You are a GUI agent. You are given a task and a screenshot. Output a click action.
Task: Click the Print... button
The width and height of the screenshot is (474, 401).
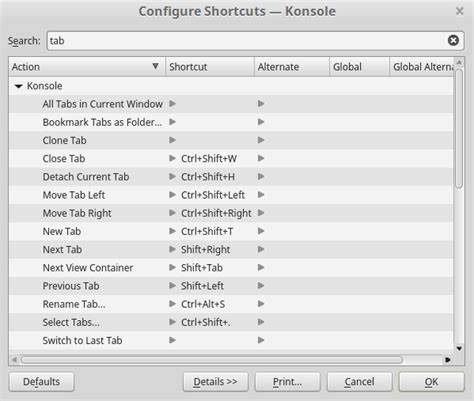[x=287, y=382]
